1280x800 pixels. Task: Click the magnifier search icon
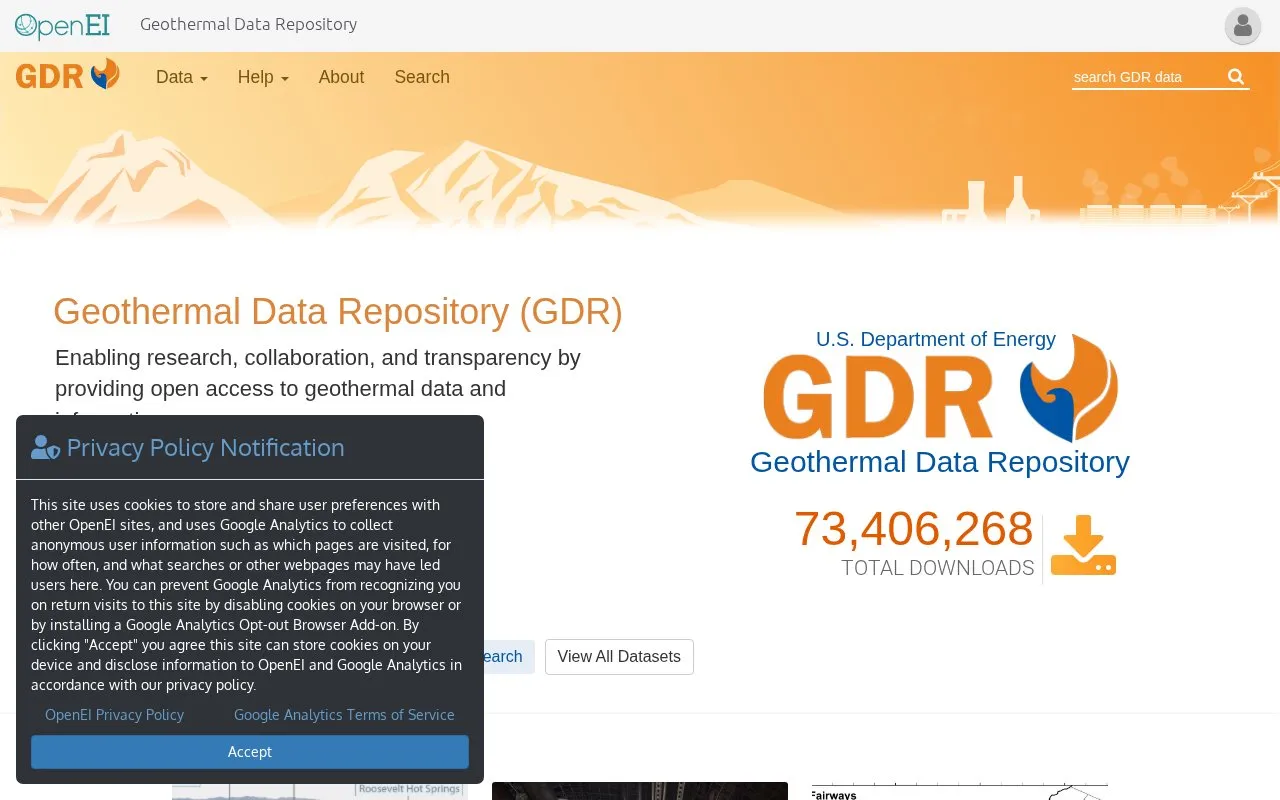pyautogui.click(x=1236, y=77)
